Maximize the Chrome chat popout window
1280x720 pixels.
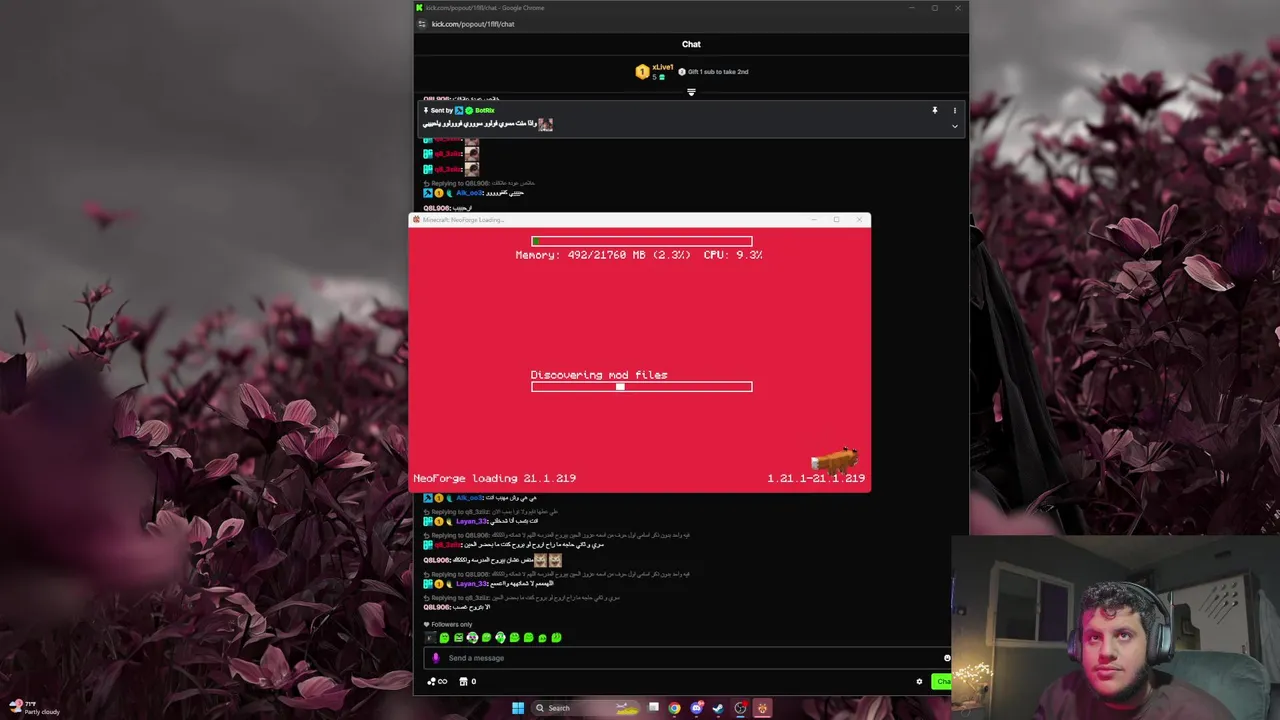934,8
